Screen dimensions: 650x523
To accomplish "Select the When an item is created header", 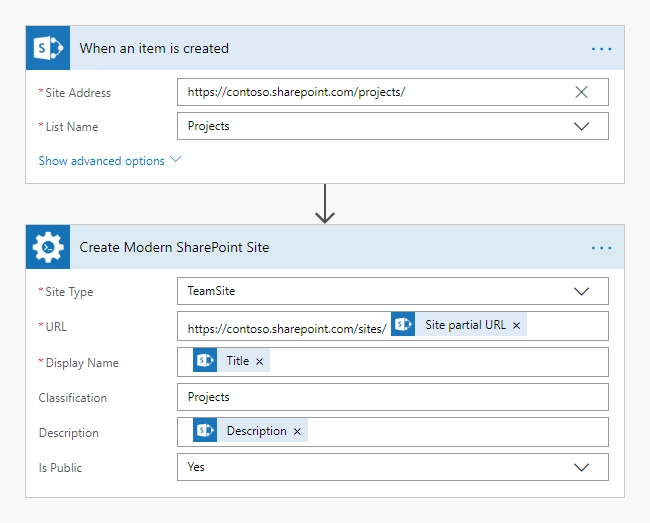I will [325, 48].
